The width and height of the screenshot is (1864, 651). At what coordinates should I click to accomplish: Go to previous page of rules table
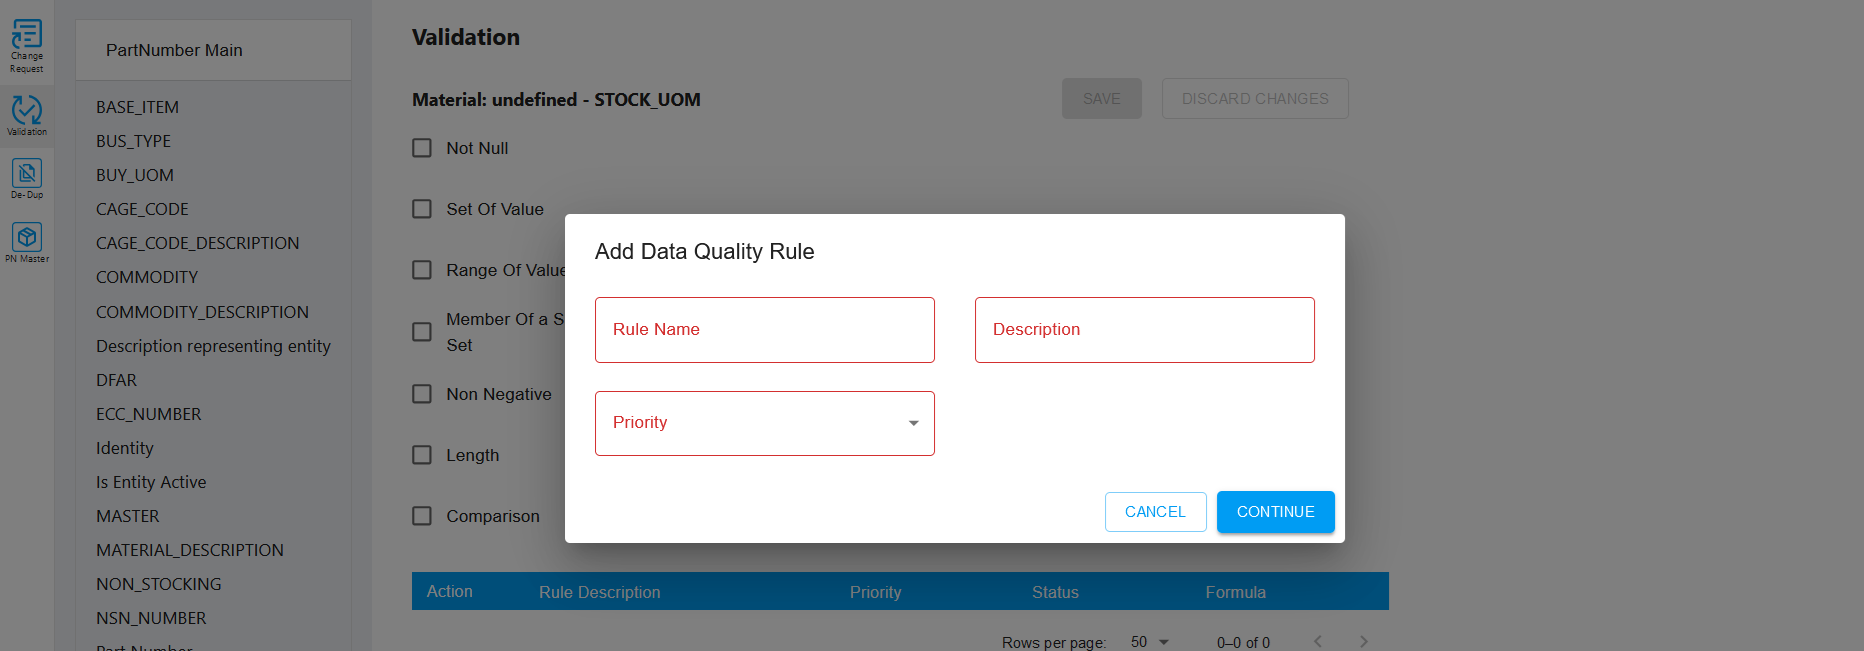(x=1318, y=642)
